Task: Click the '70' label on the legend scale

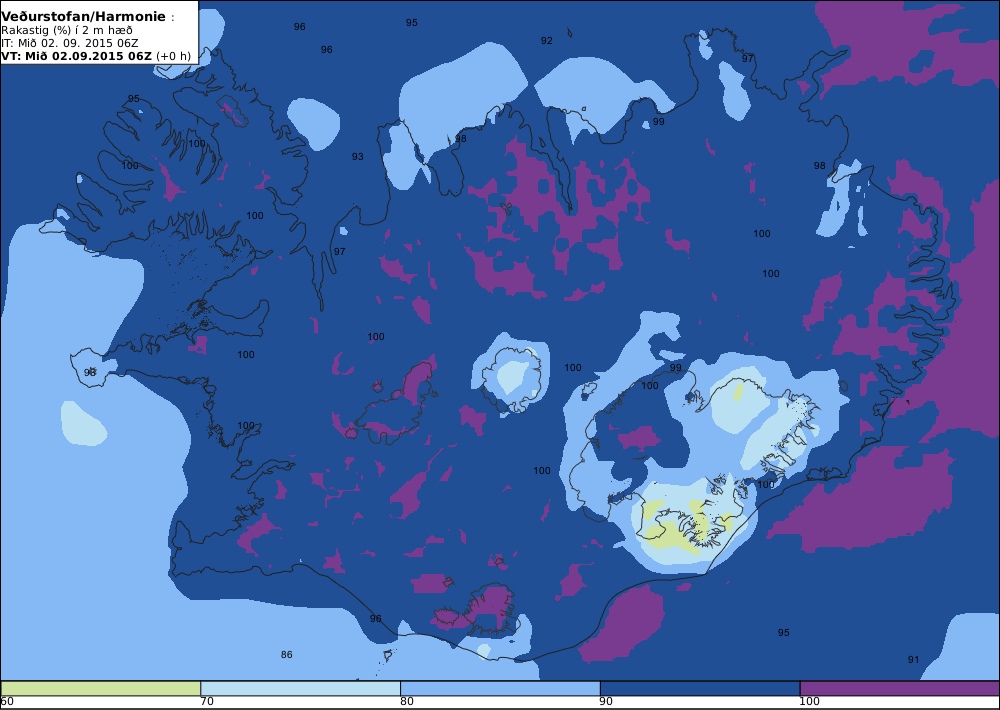Action: click(207, 702)
